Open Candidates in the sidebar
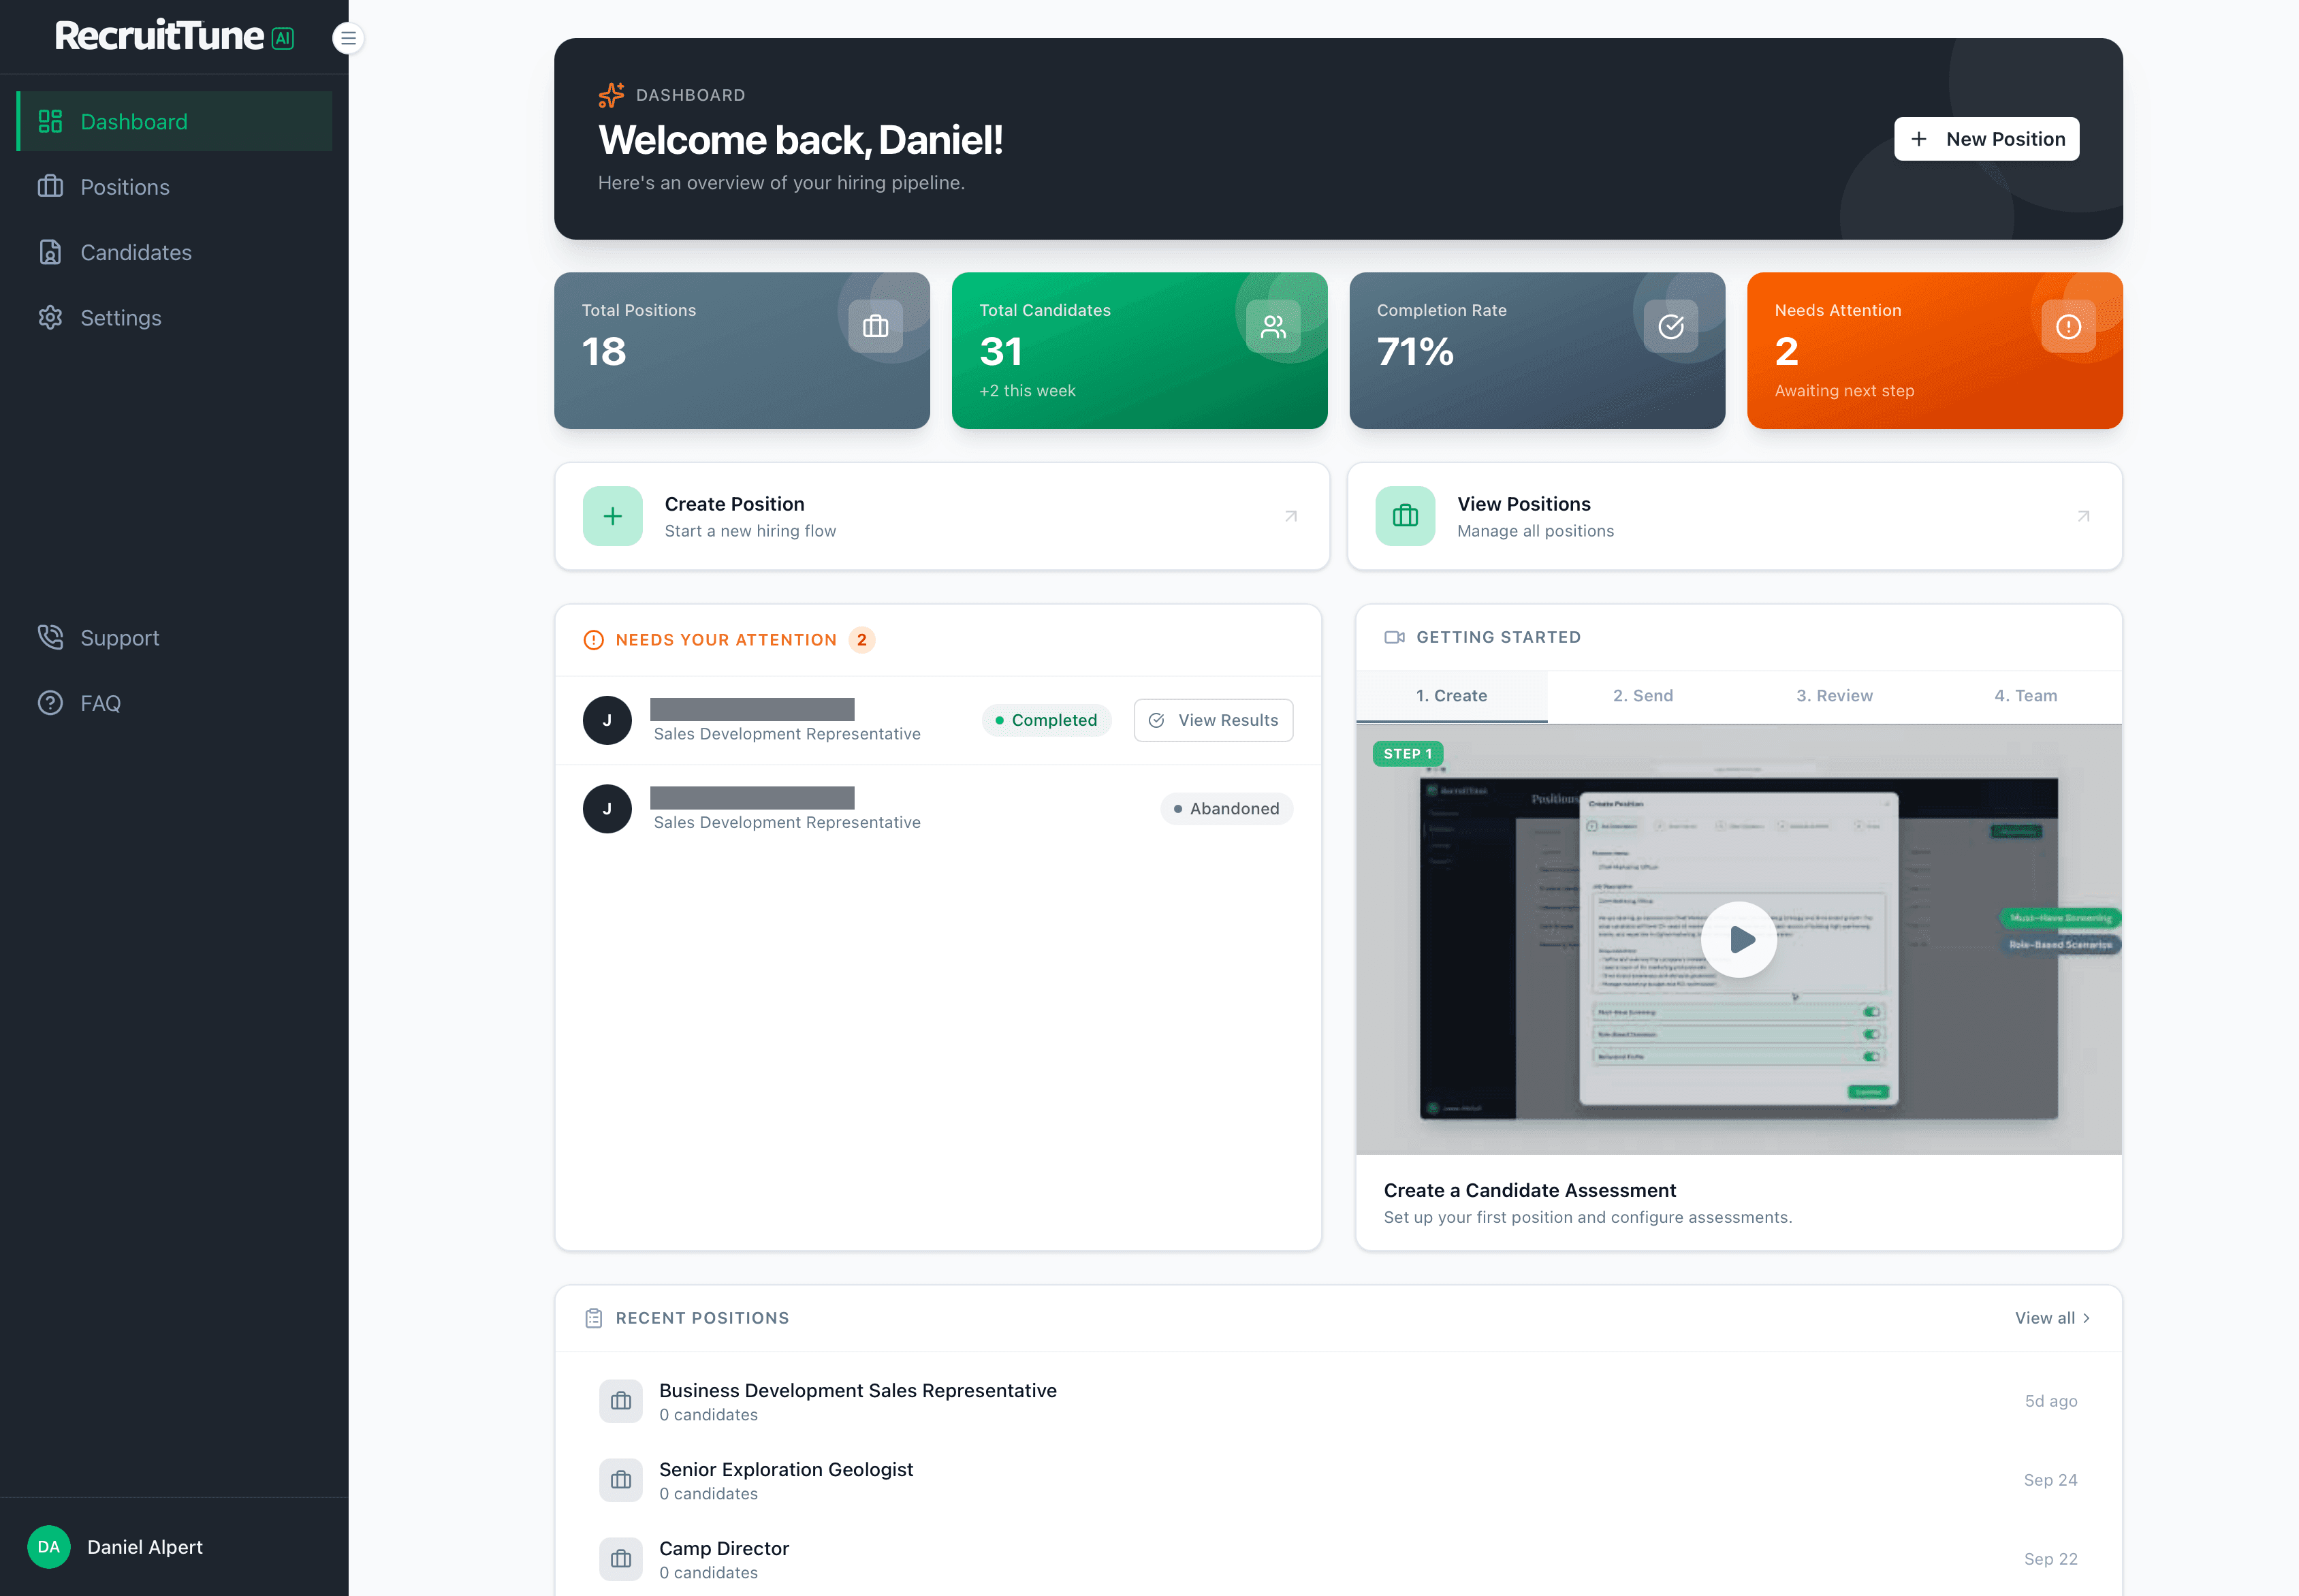2299x1596 pixels. pyautogui.click(x=175, y=252)
